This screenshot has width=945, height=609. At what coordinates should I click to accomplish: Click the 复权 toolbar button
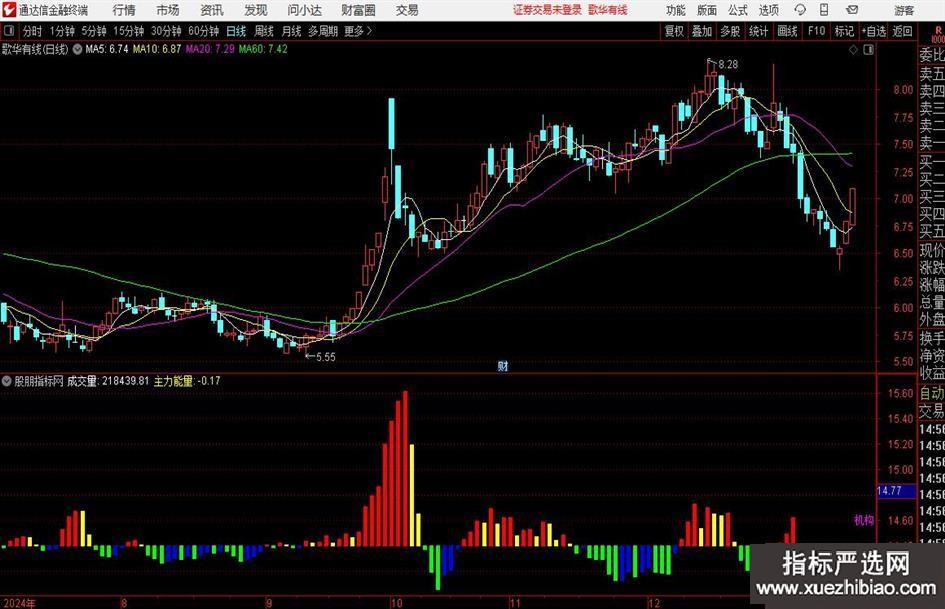(x=674, y=31)
